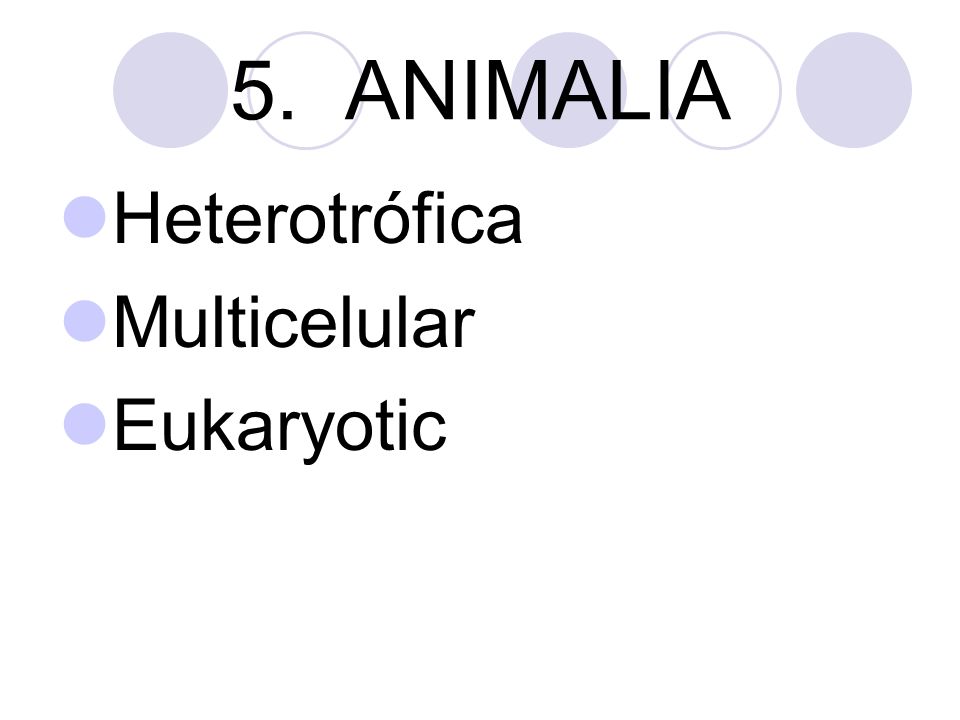Click the capital E of Eukaryotic
This screenshot has width=960, height=720.
click(x=135, y=424)
